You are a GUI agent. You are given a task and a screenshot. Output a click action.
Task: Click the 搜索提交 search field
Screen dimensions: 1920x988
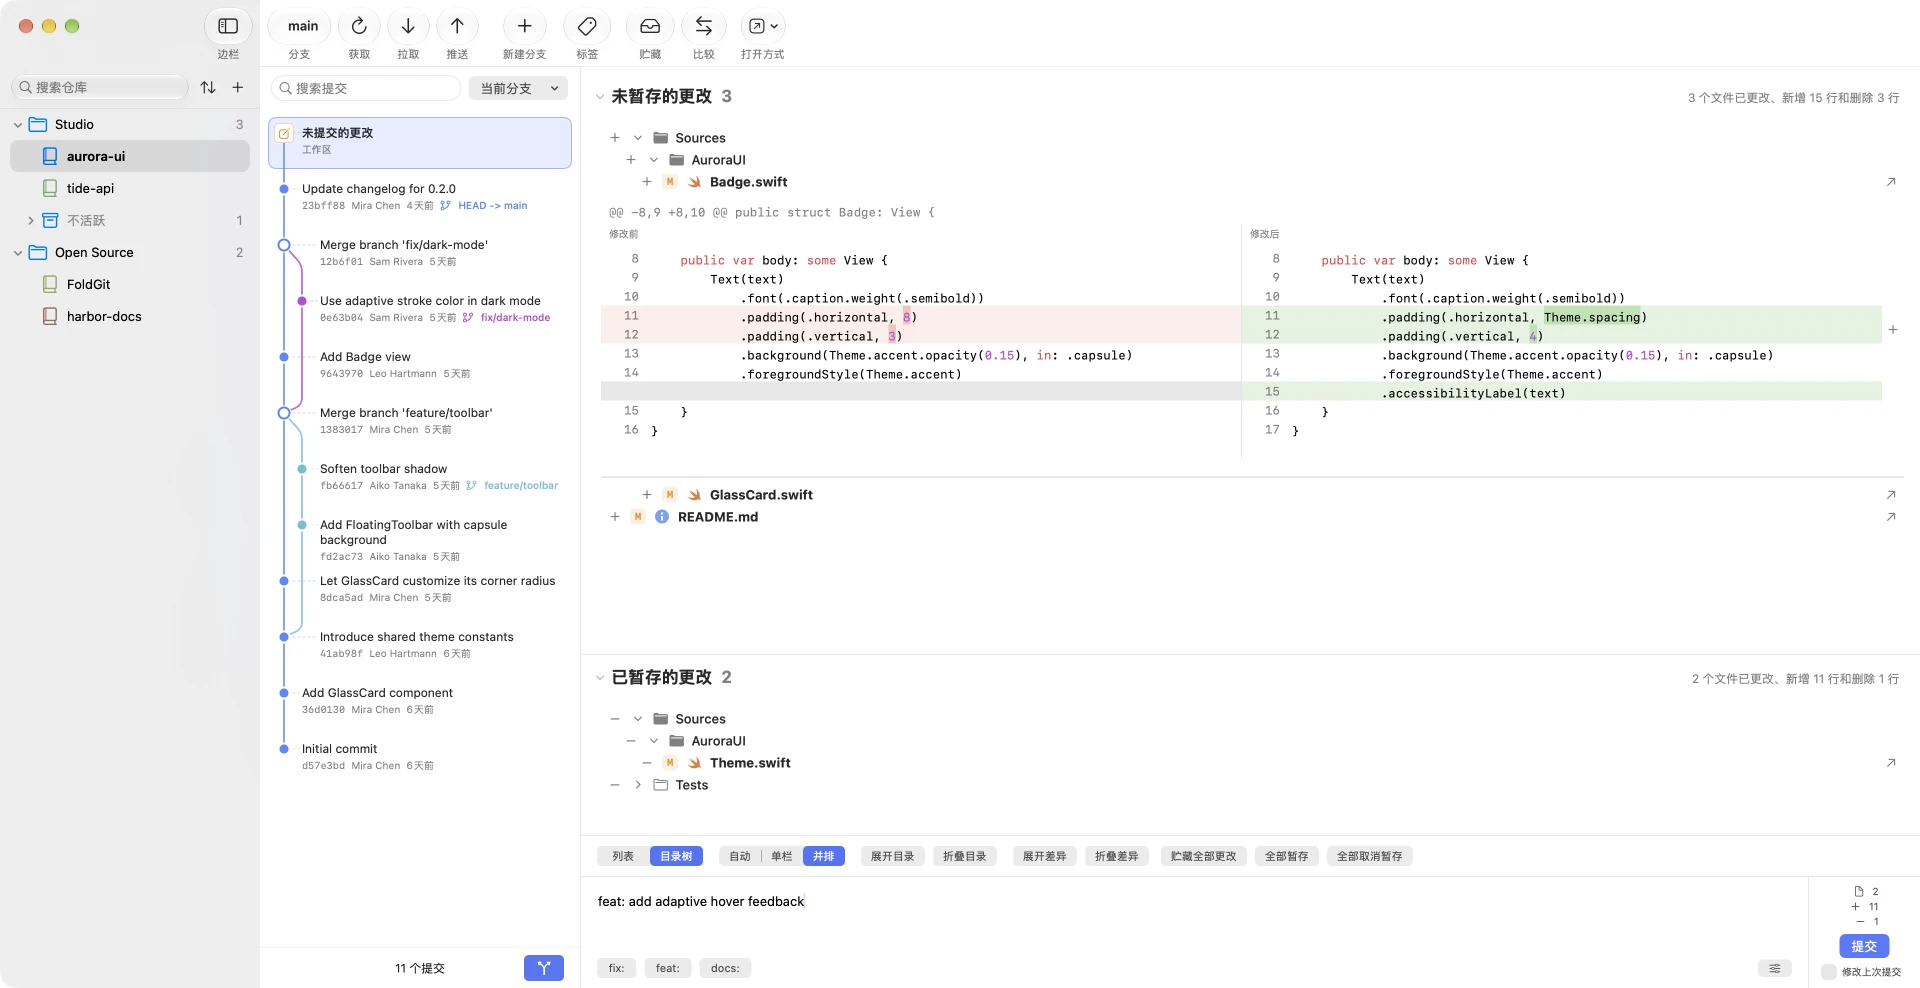point(366,88)
